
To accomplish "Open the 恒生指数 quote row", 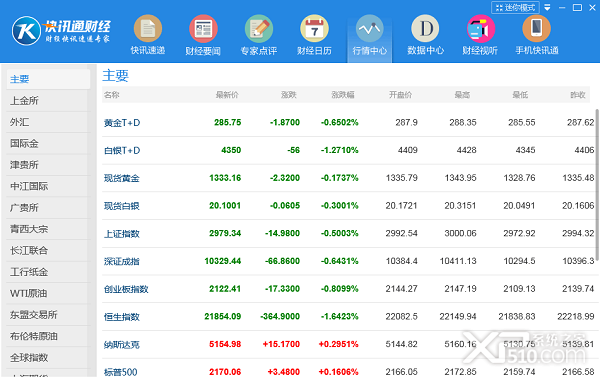I will [349, 316].
